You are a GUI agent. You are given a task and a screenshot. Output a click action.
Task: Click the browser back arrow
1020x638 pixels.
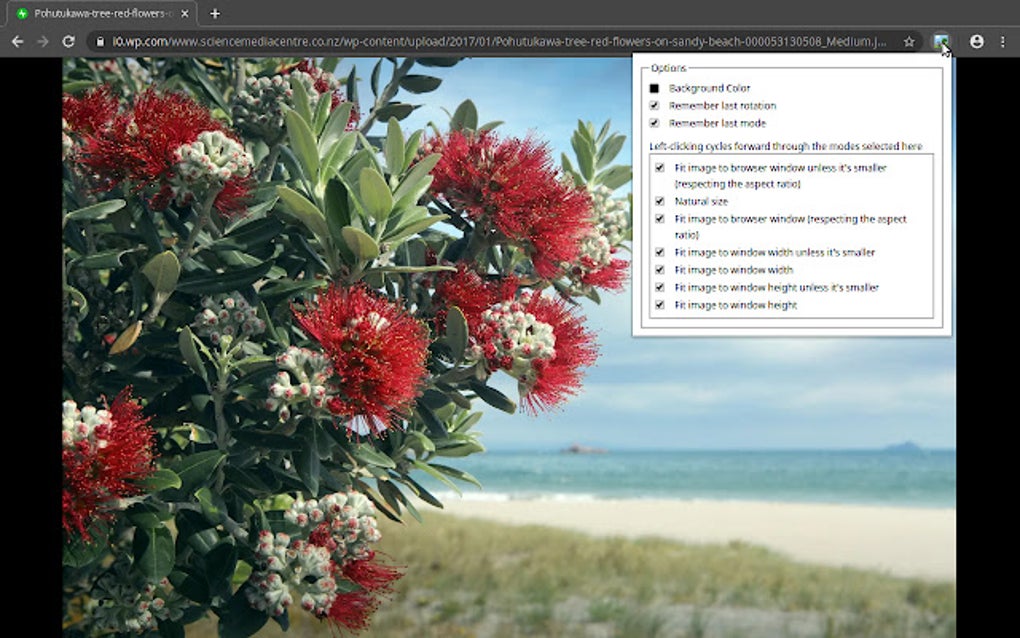click(18, 41)
